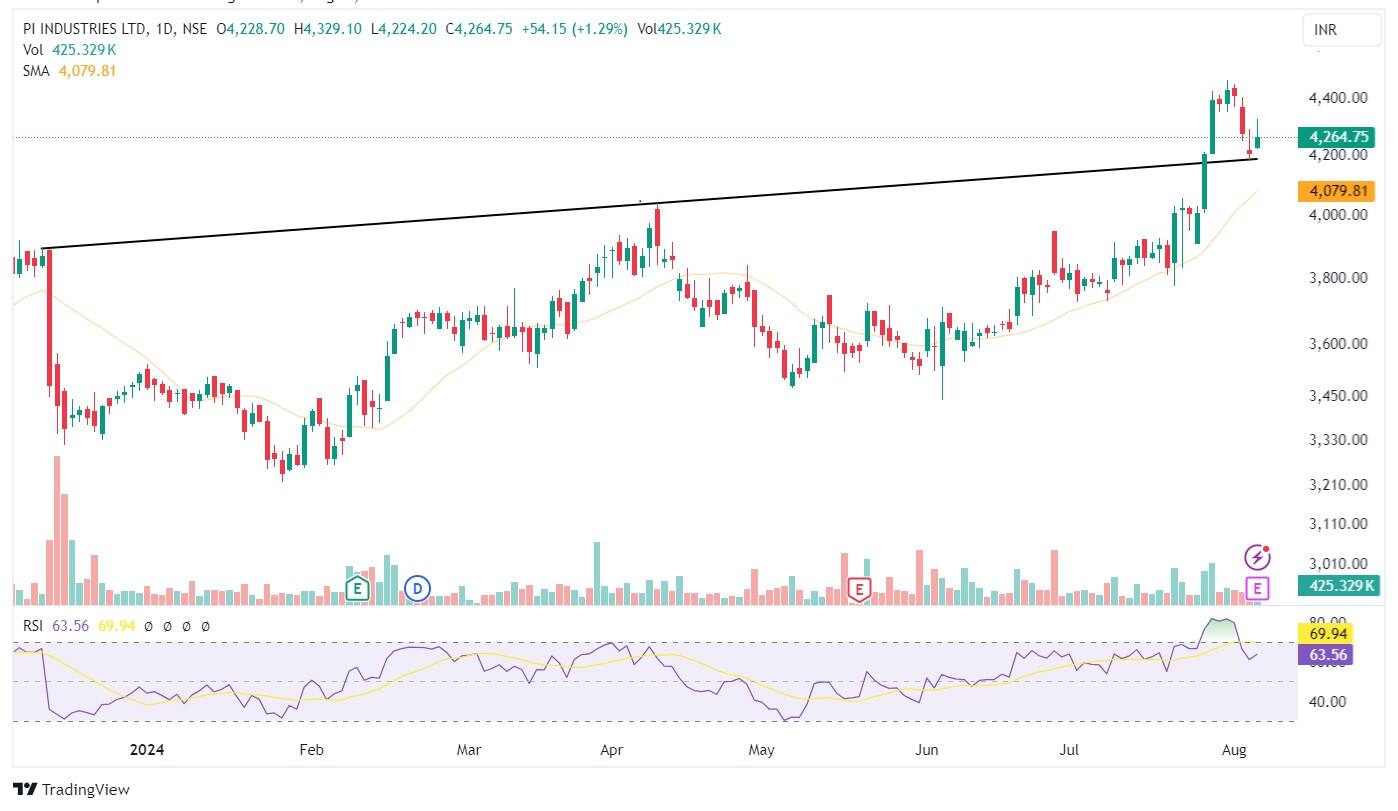The height and width of the screenshot is (811, 1398).
Task: Click the 3,600.00 price axis label
Action: click(1337, 344)
